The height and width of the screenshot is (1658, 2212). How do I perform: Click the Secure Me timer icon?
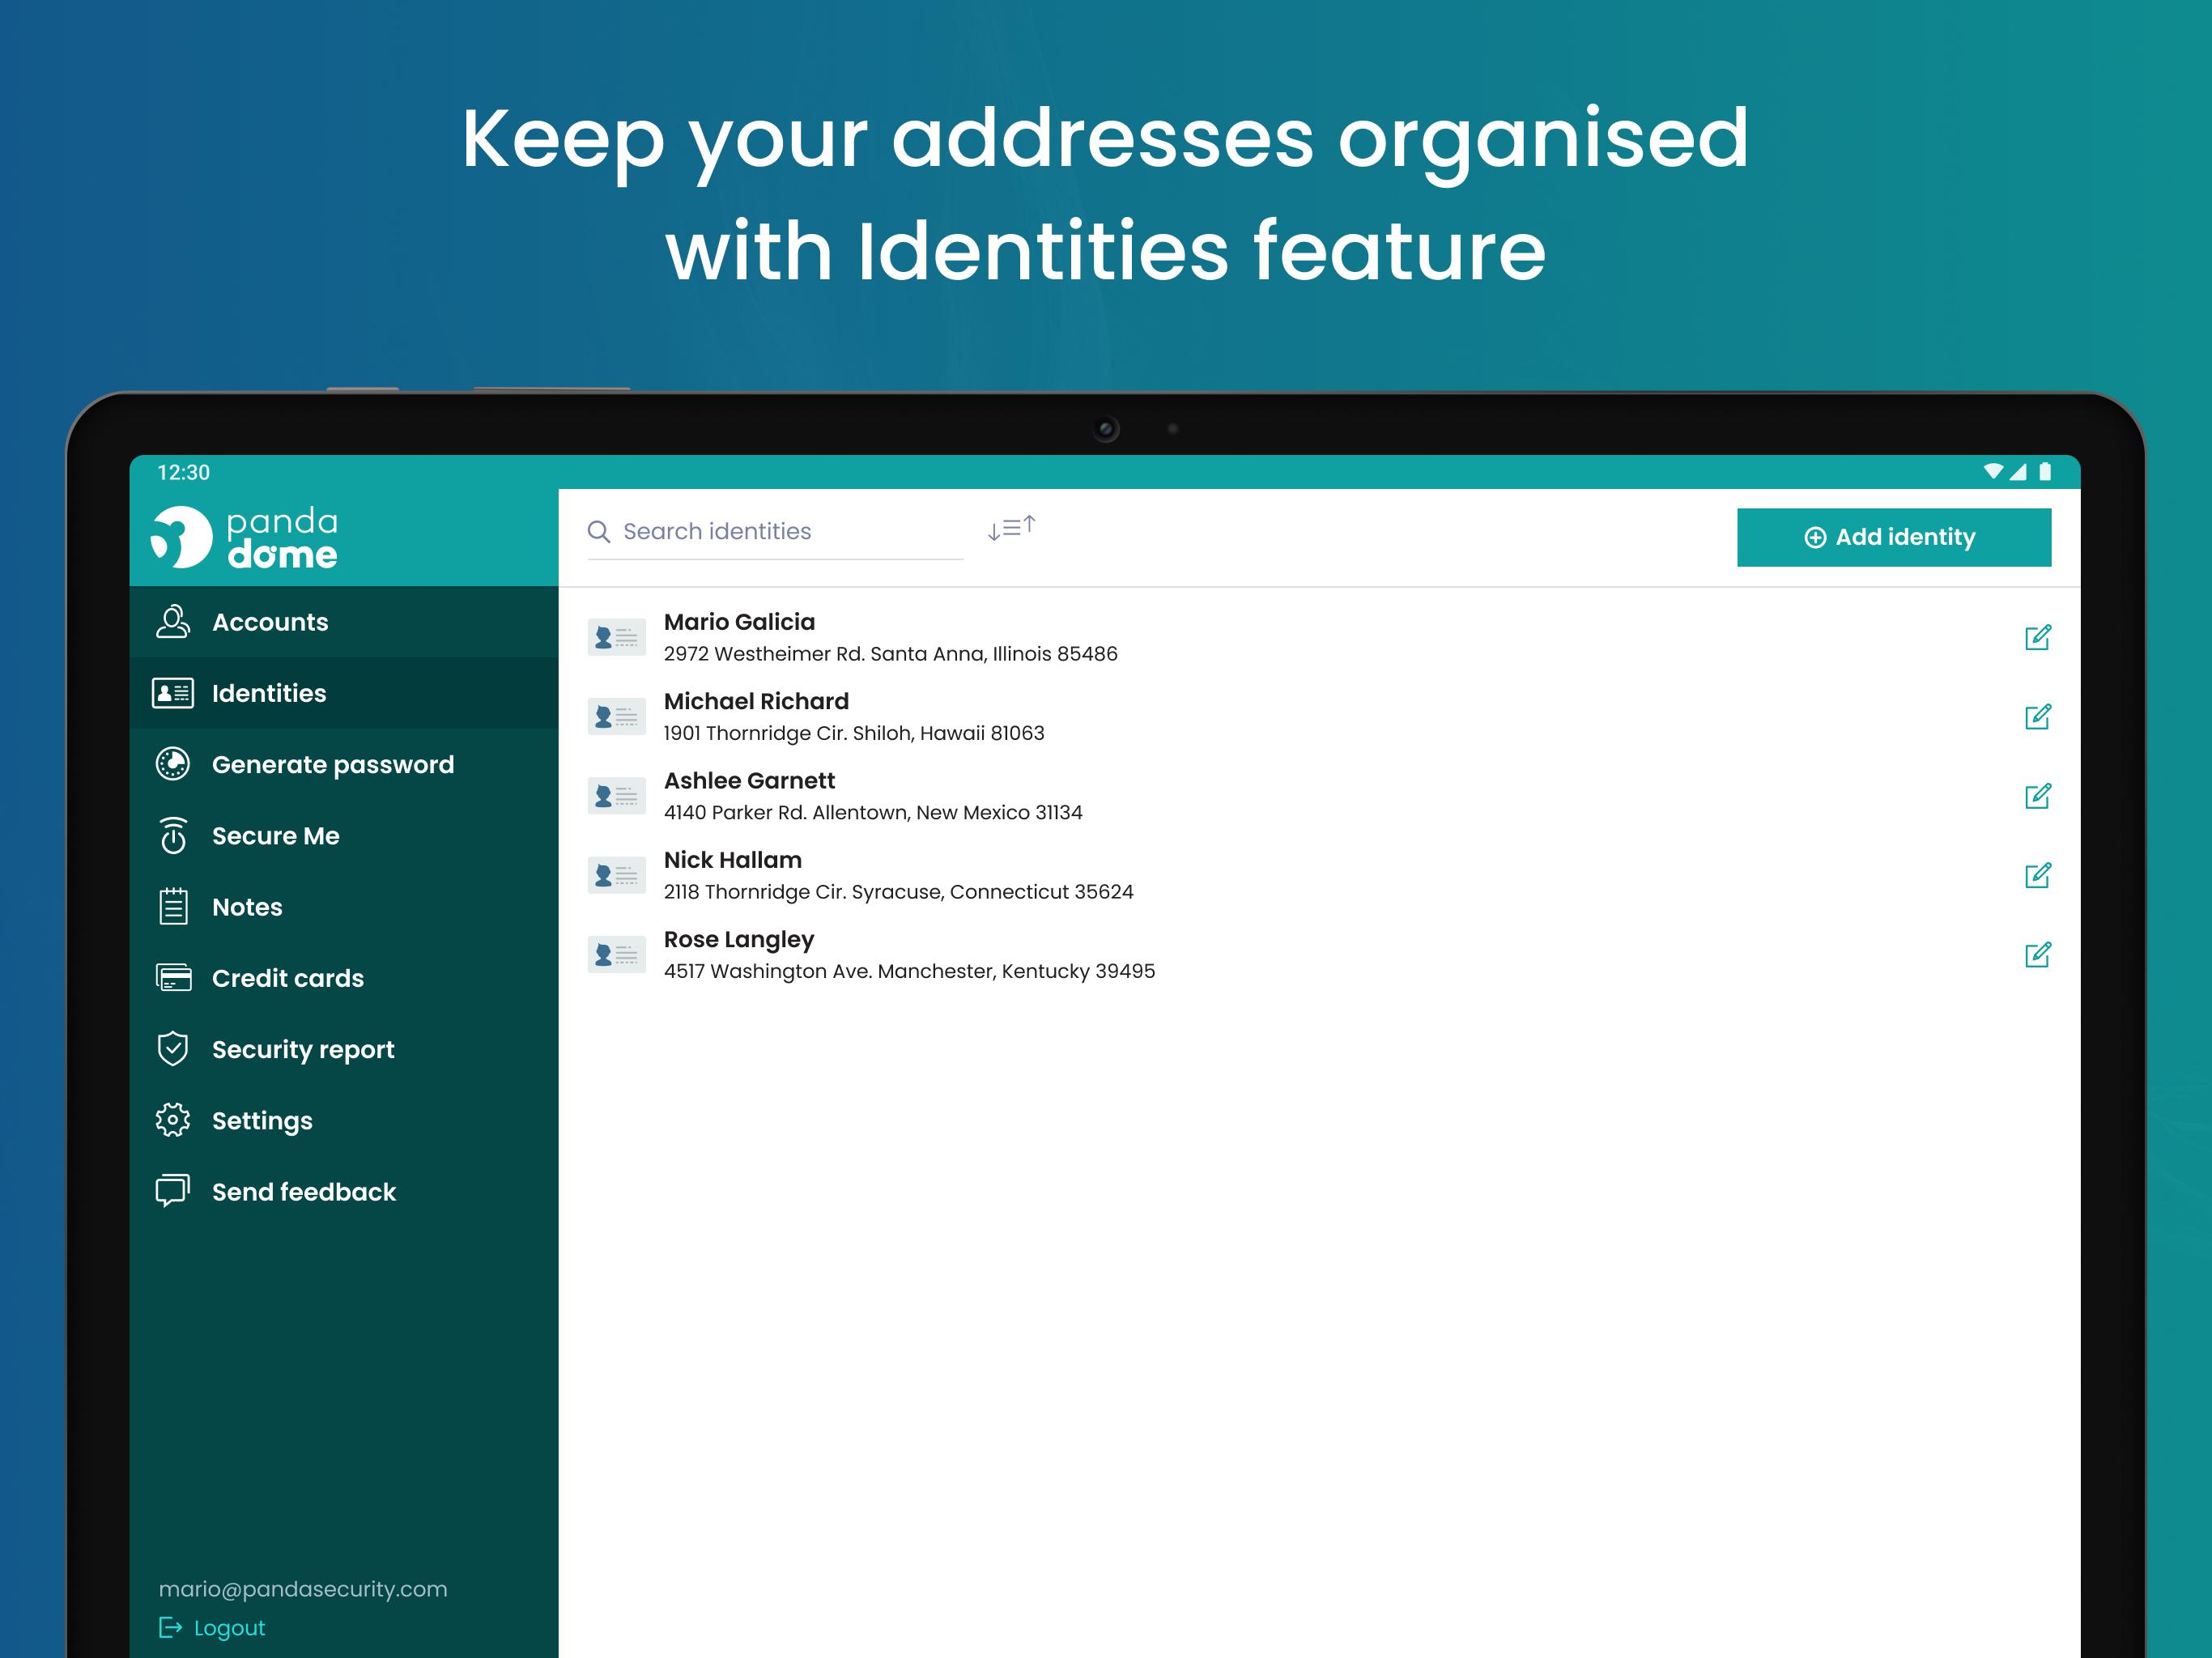[173, 835]
